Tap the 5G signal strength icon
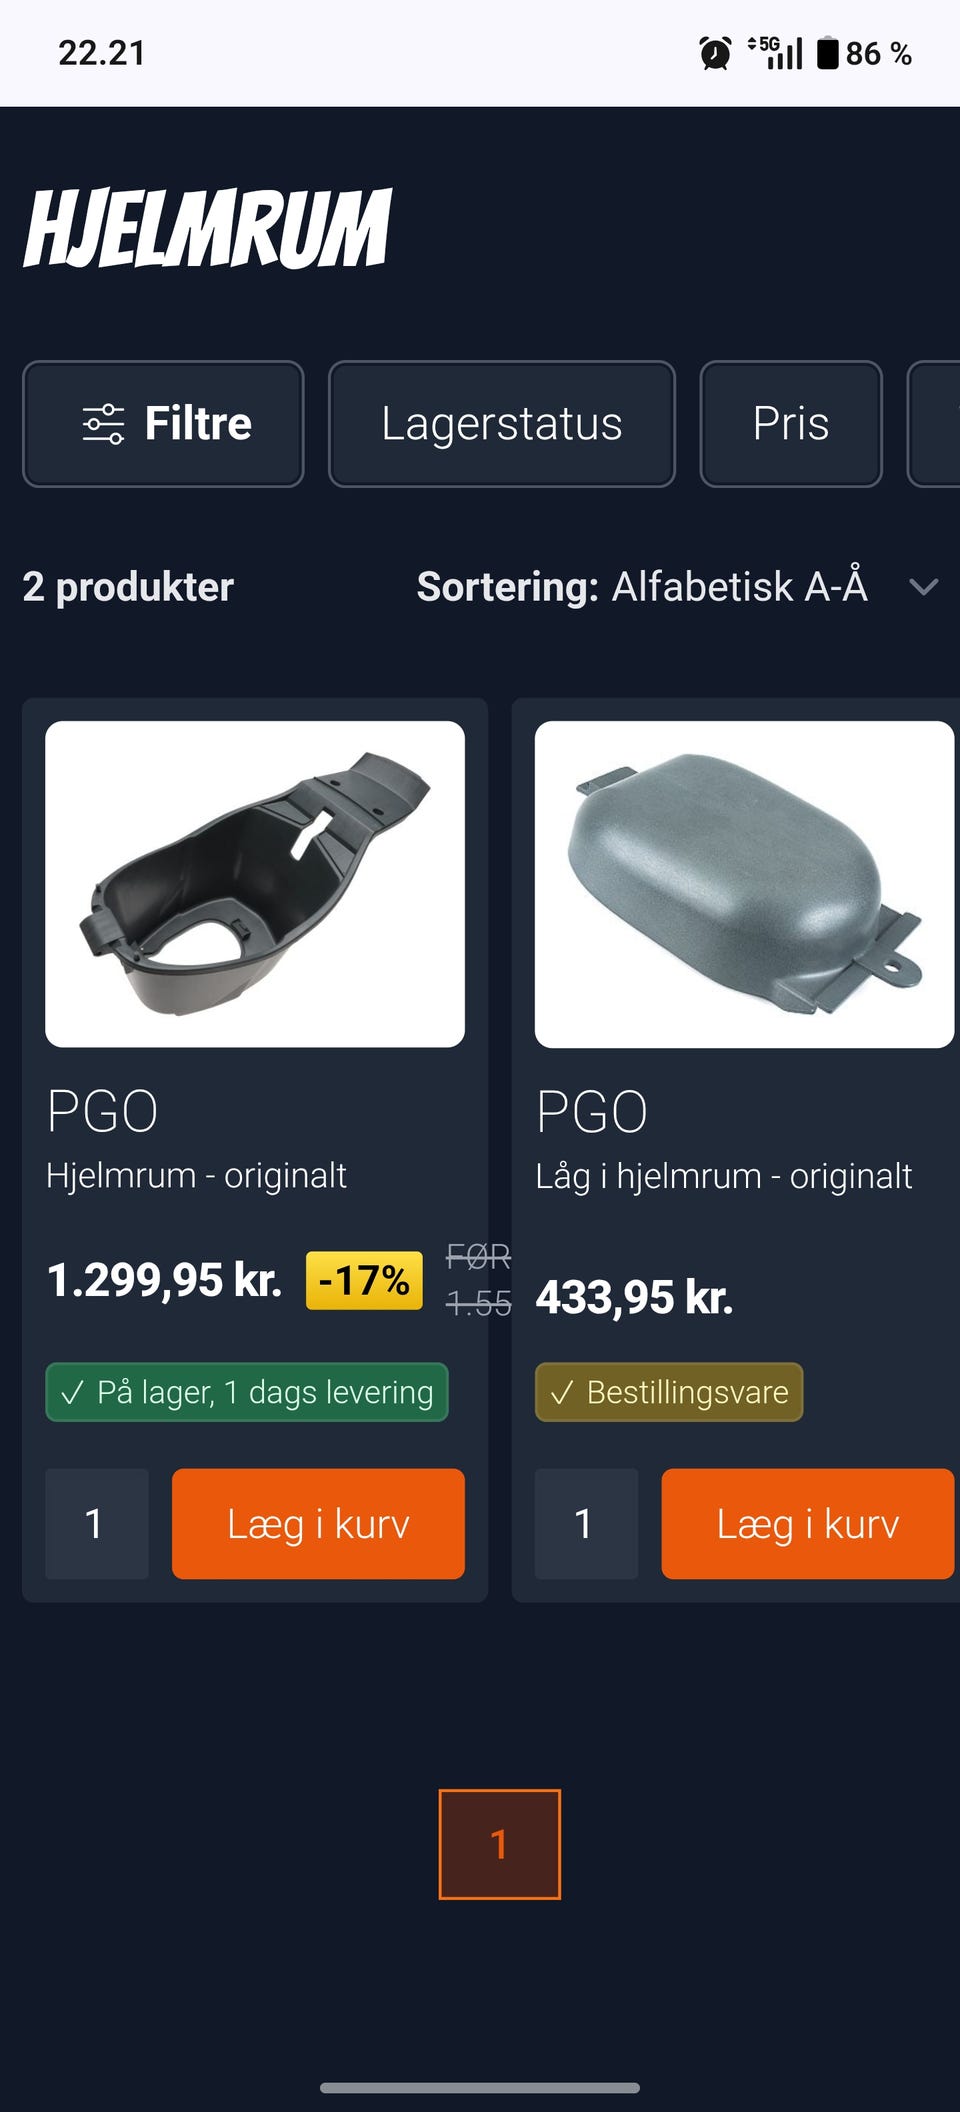 pyautogui.click(x=777, y=53)
